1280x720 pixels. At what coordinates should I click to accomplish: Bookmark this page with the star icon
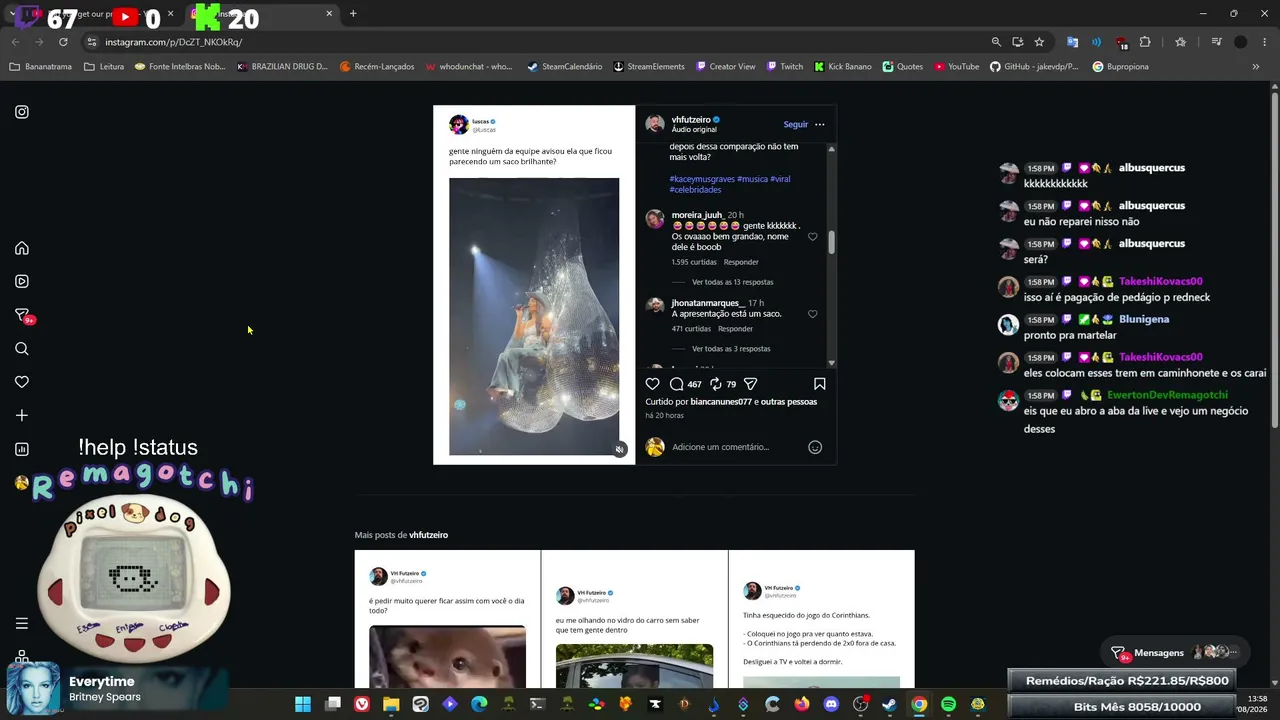[1039, 42]
